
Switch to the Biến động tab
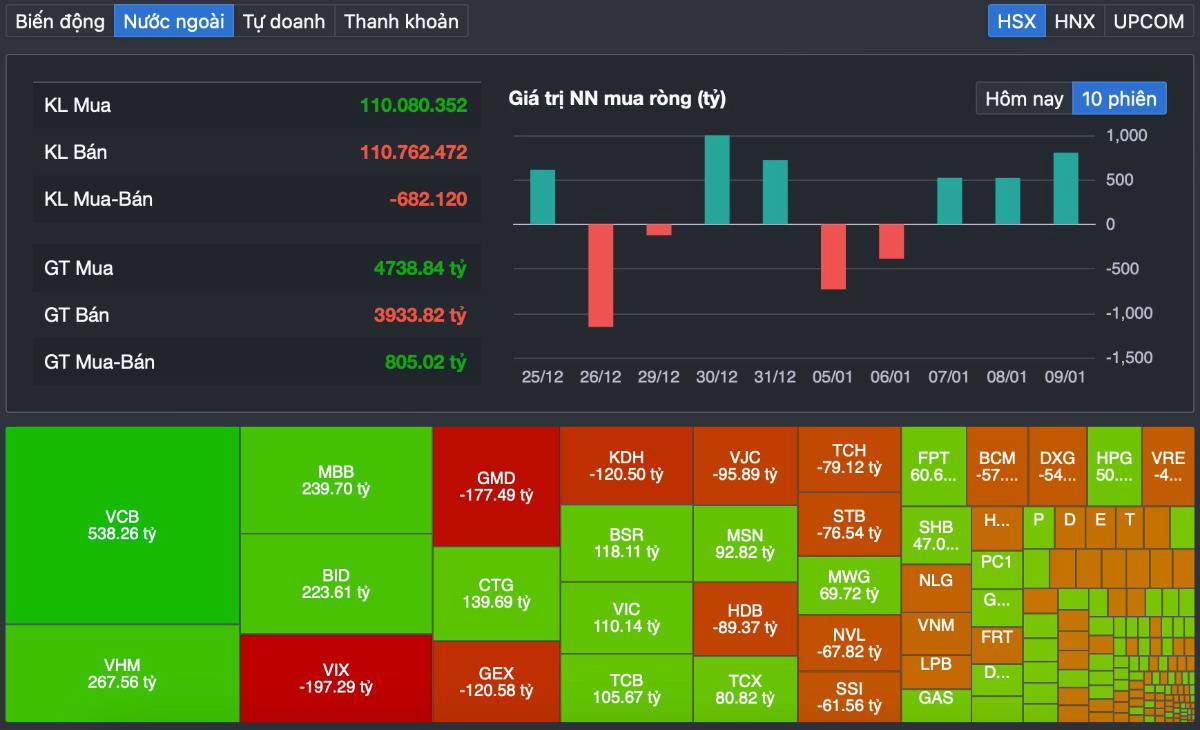tap(60, 21)
